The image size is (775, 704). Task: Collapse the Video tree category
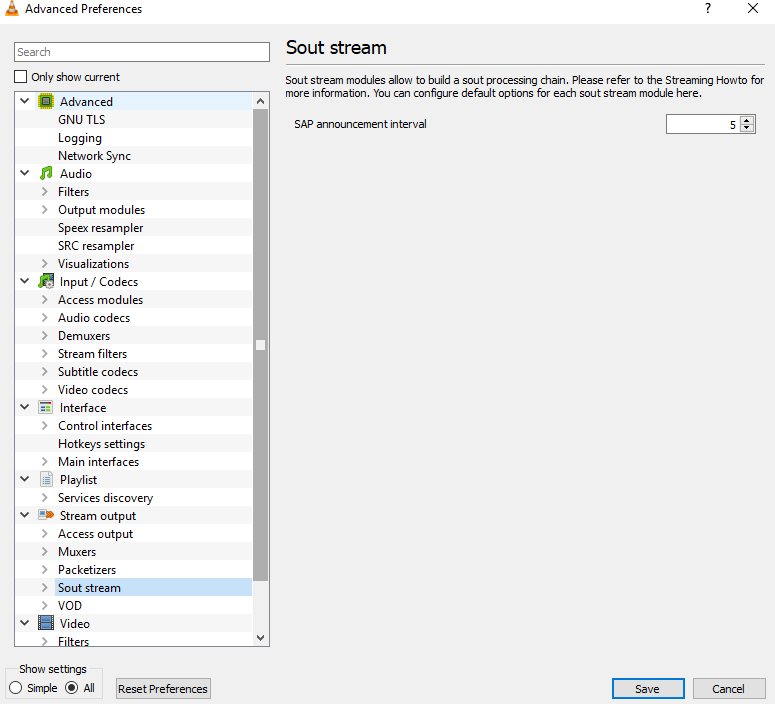[25, 623]
